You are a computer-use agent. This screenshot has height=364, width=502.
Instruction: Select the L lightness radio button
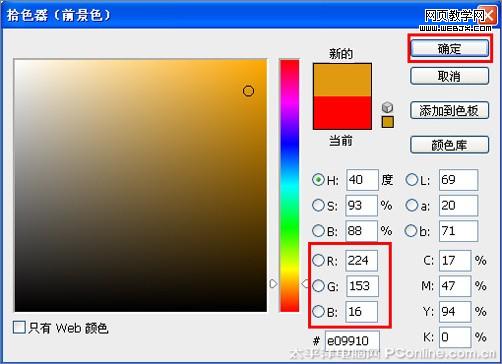(x=411, y=180)
